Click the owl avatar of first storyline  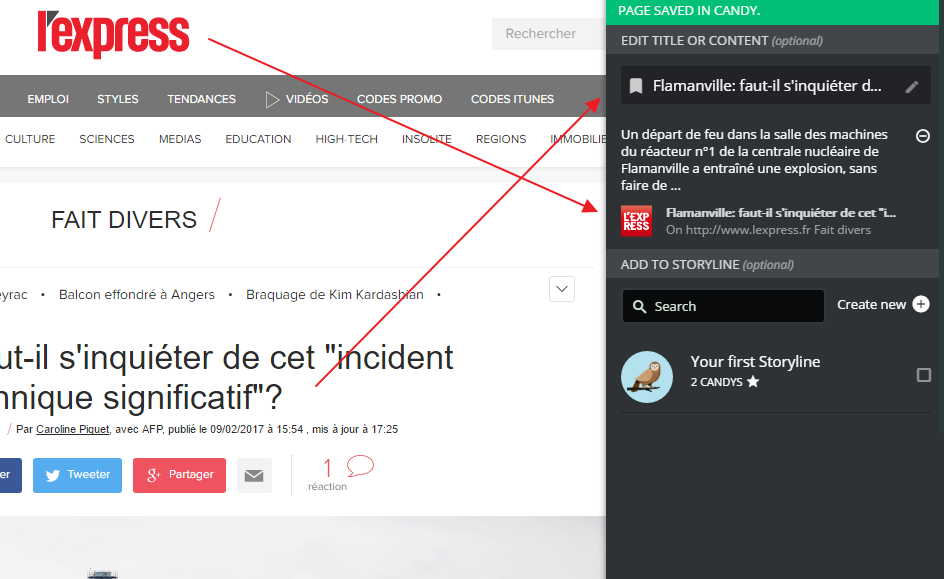click(x=647, y=377)
